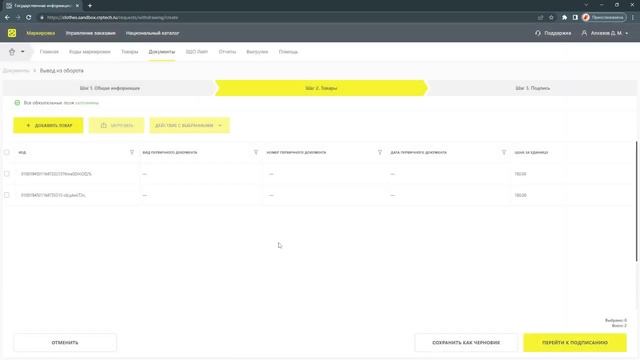
Task: Go forward in the browser
Action: [18, 18]
